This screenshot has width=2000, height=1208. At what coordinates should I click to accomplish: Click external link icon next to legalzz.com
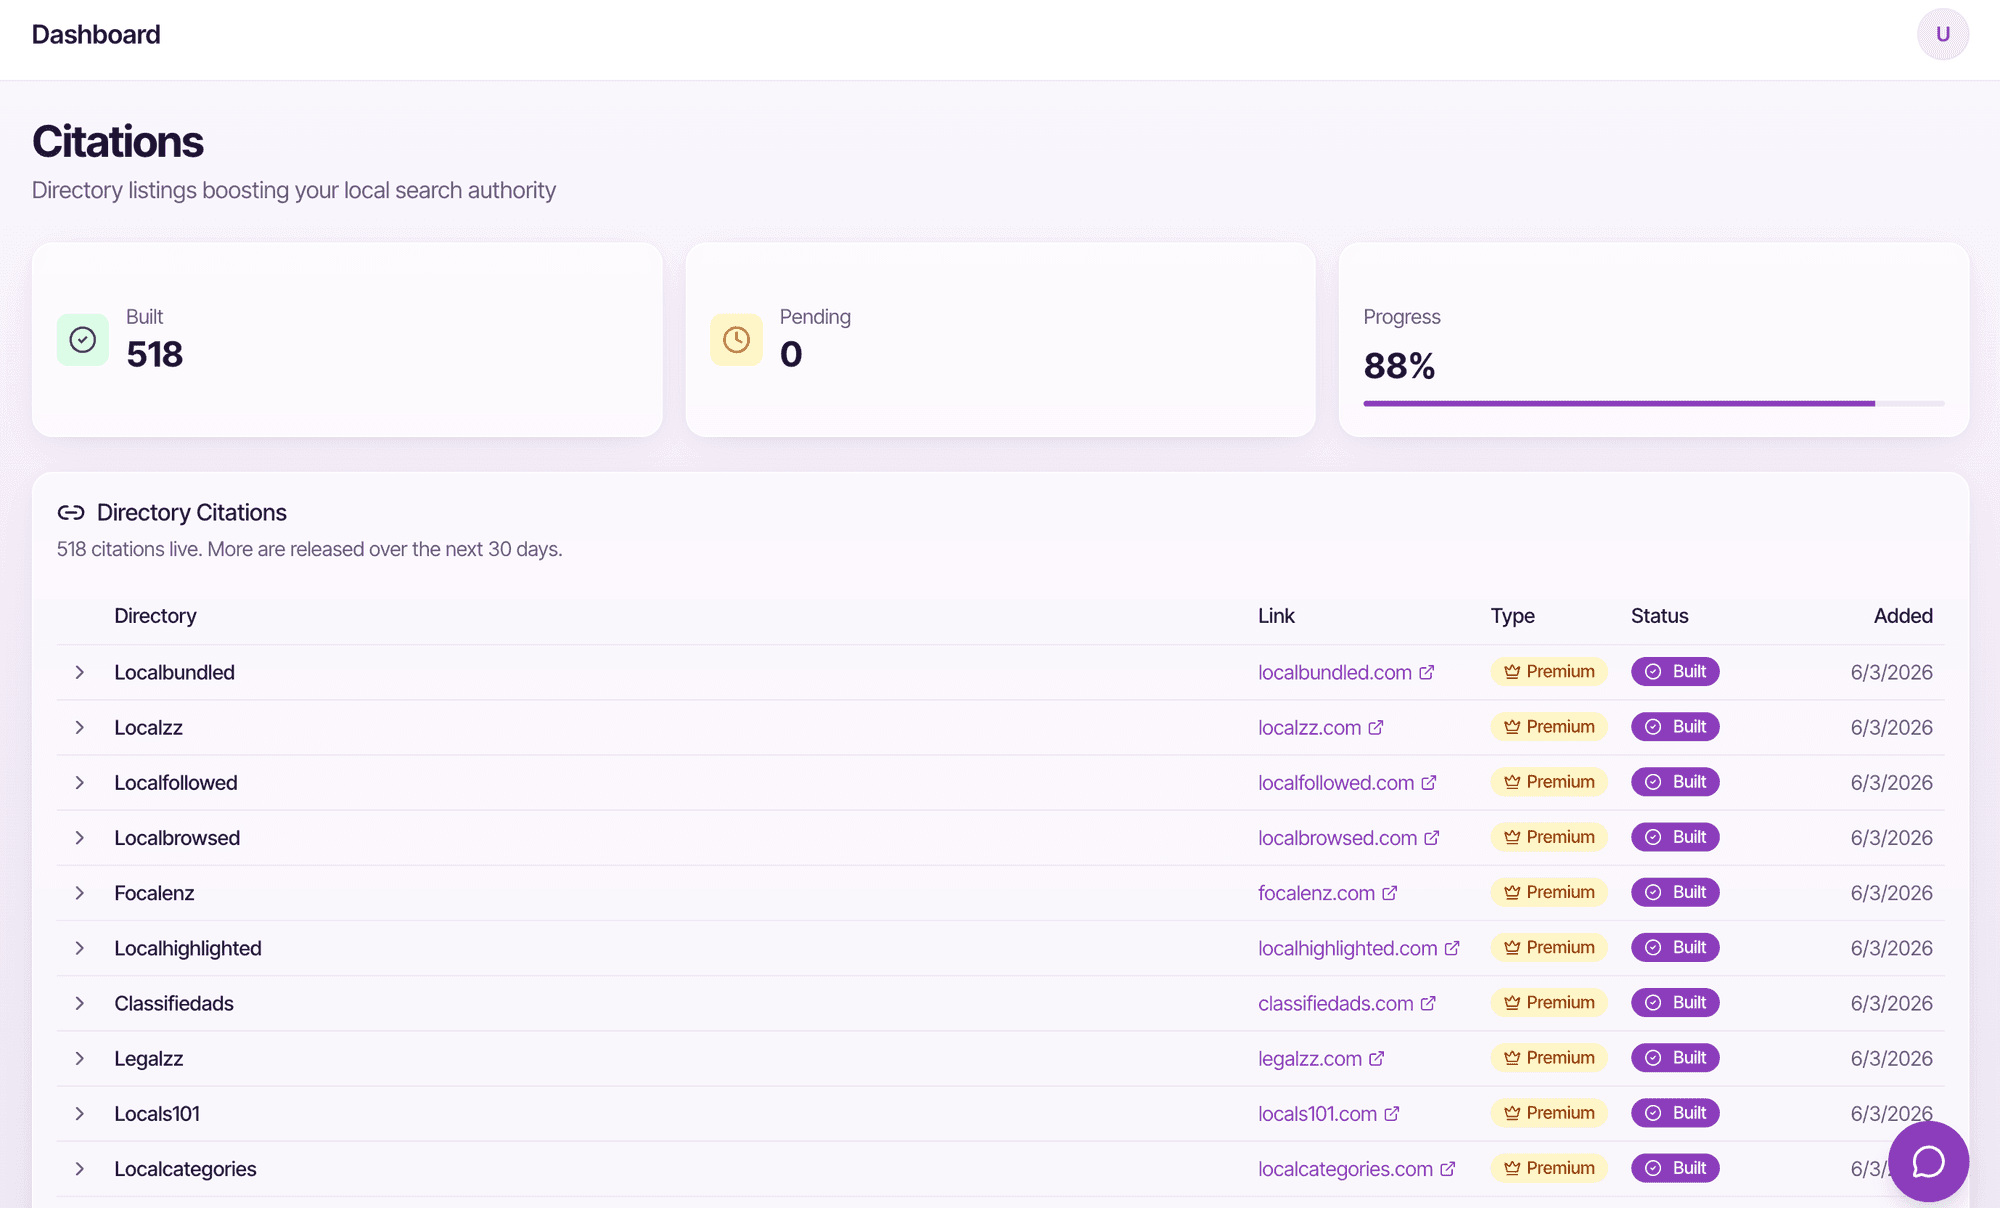(1377, 1058)
